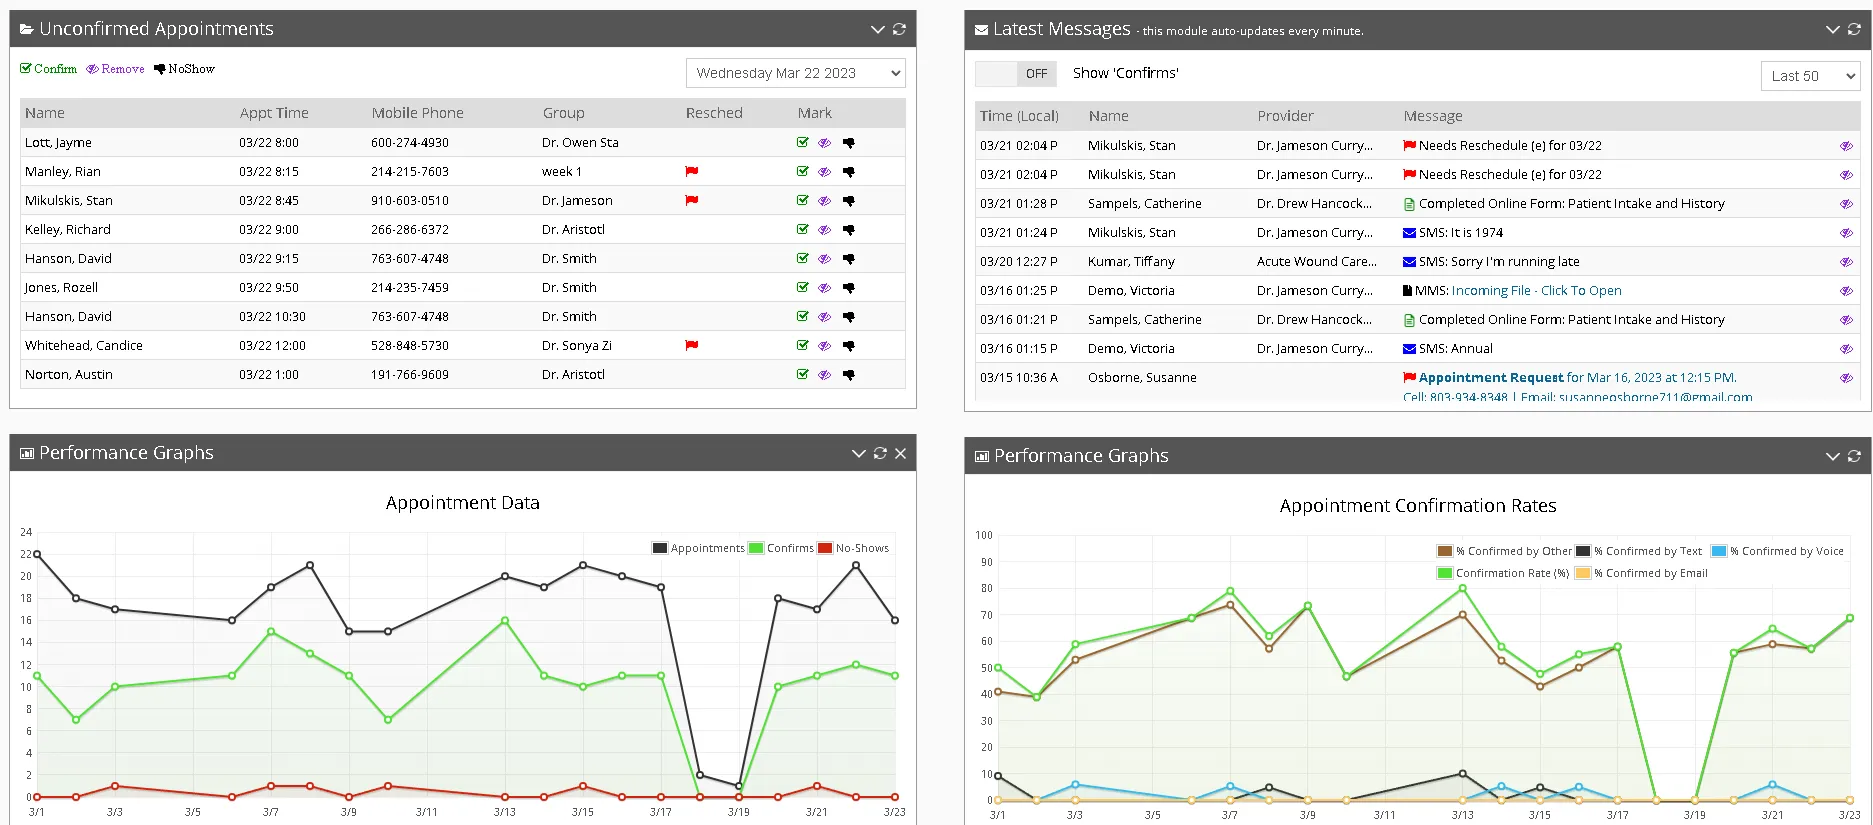
Task: Click Manley, Rian's red reschedule flag
Action: point(691,172)
